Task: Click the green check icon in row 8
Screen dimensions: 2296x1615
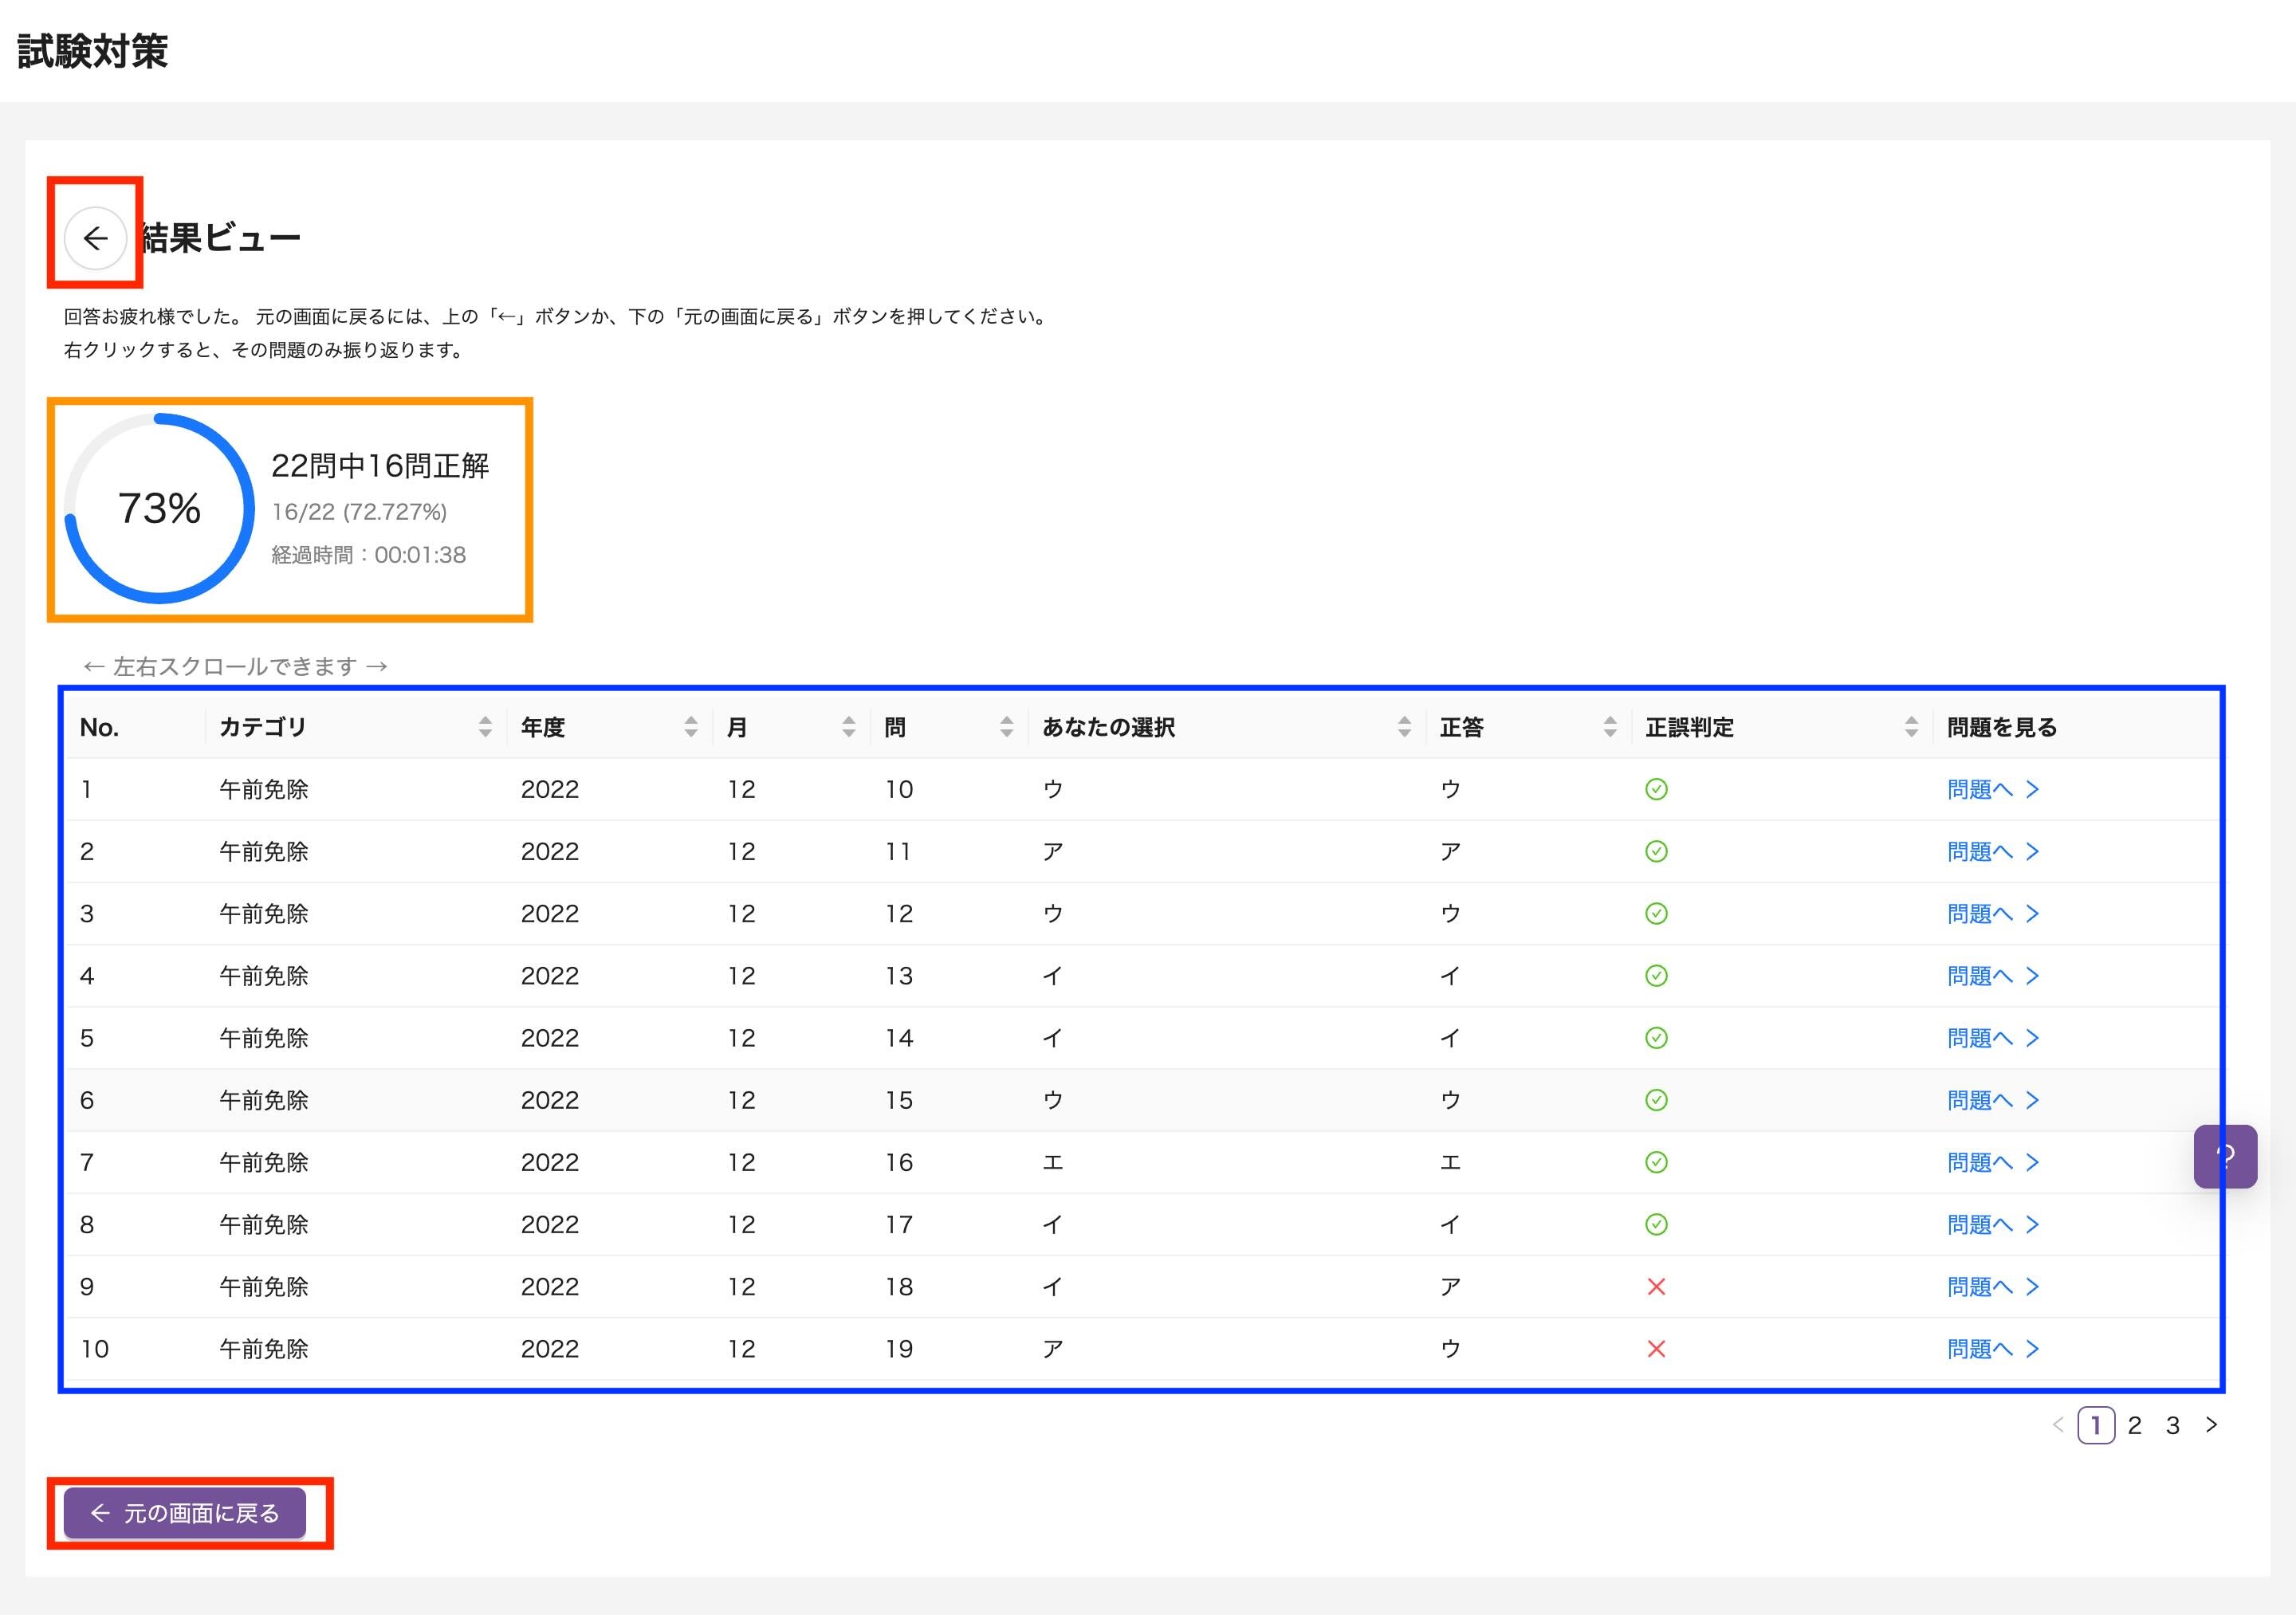Action: pos(1656,1225)
